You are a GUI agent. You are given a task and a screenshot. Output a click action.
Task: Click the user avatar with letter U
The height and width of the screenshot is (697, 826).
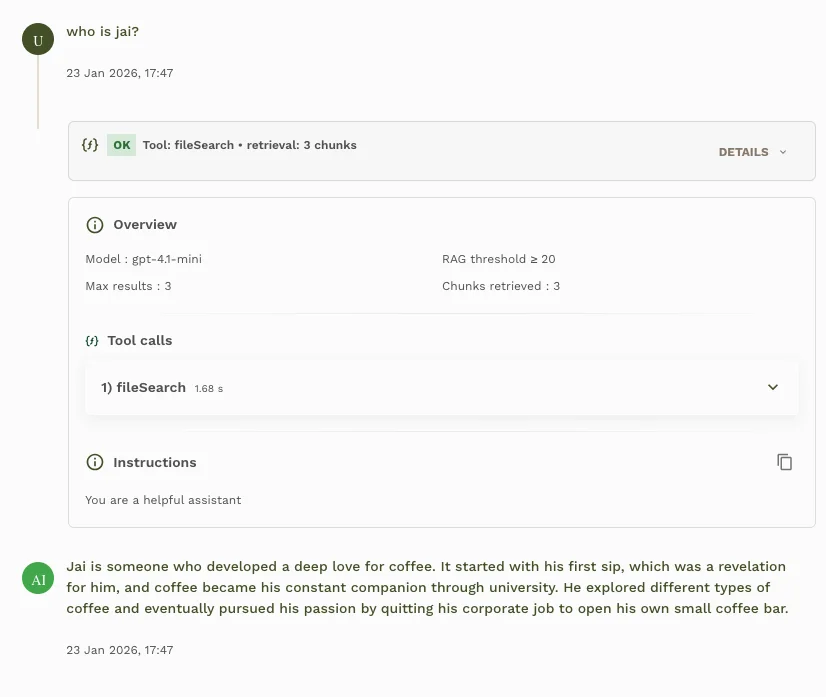tap(37, 39)
